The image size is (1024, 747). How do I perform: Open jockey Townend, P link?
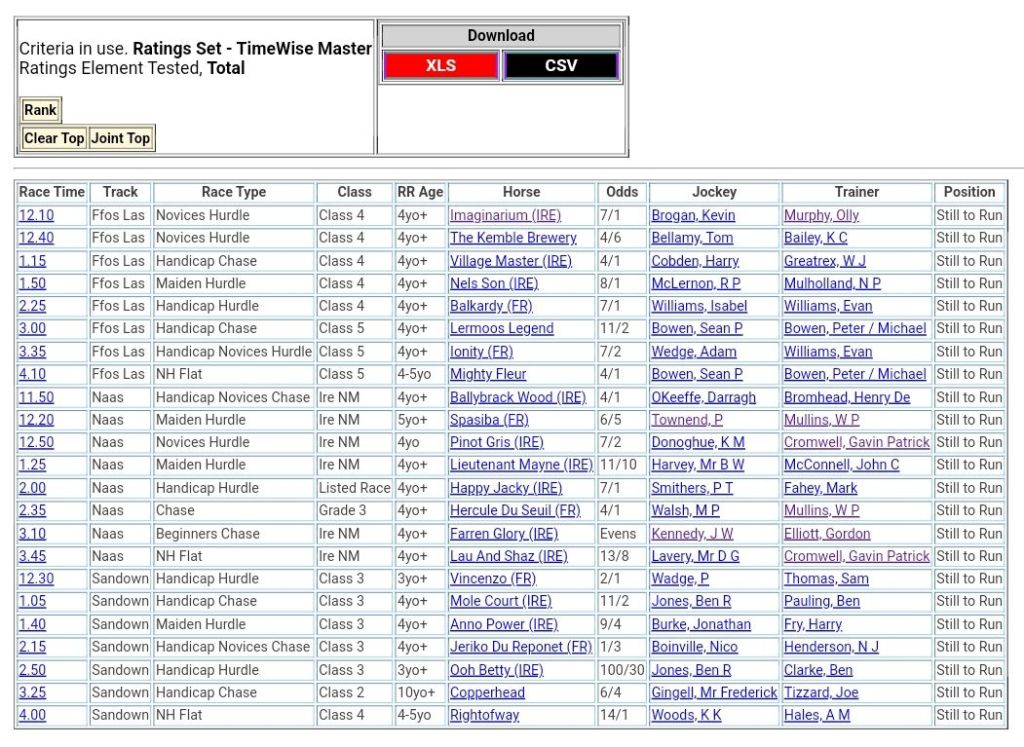click(686, 420)
